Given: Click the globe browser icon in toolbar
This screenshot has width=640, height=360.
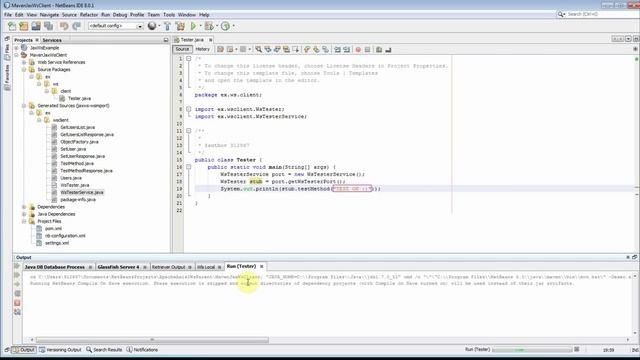Looking at the screenshot, I should point(152,26).
